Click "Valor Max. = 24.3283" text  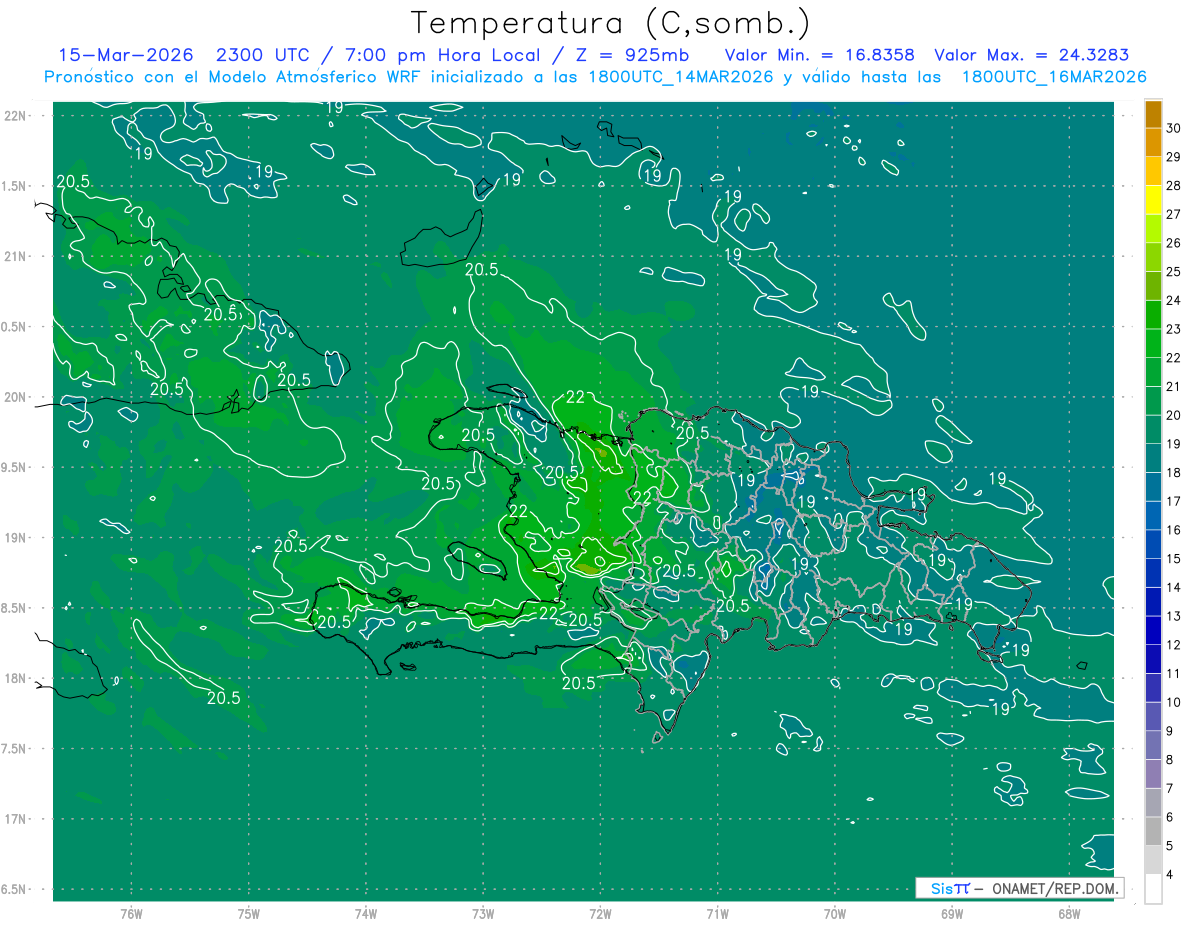[1032, 55]
